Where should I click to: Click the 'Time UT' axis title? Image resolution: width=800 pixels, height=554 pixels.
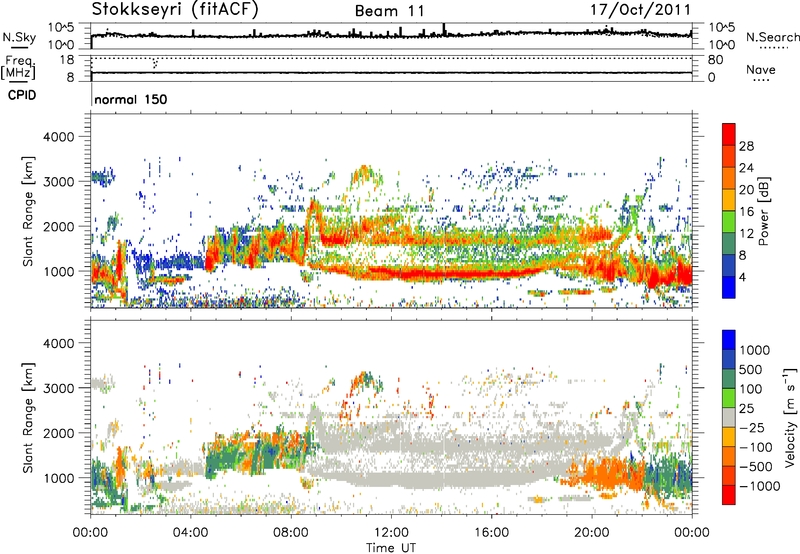(x=391, y=548)
